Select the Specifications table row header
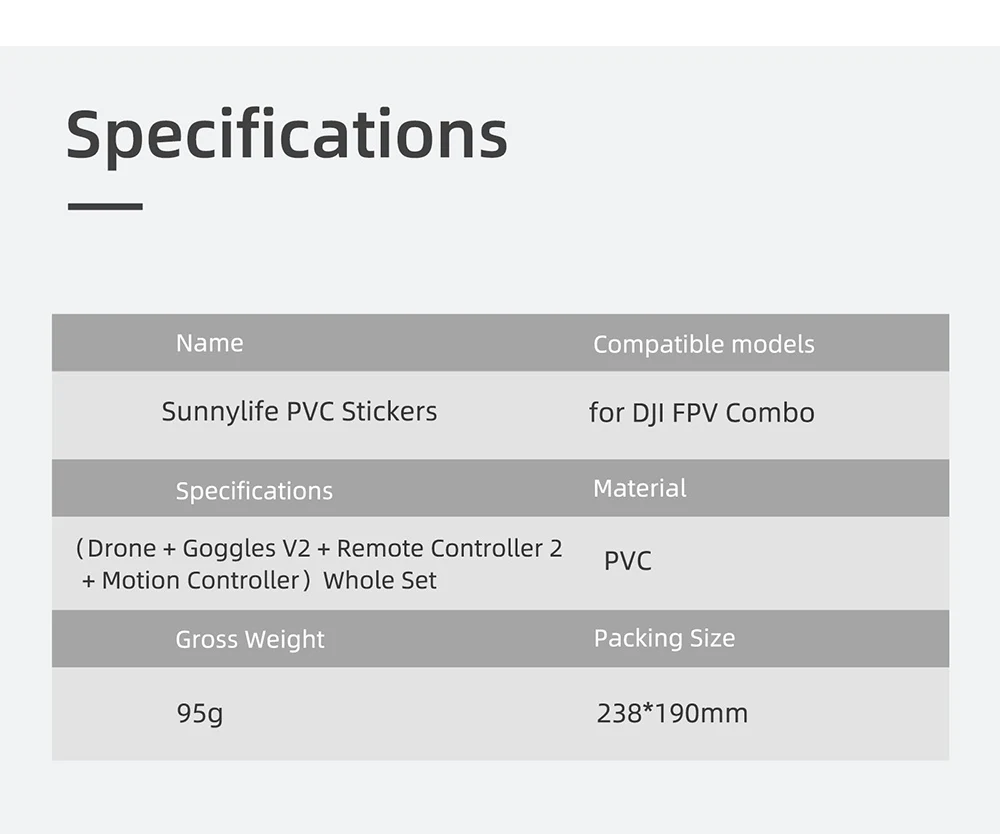 254,491
